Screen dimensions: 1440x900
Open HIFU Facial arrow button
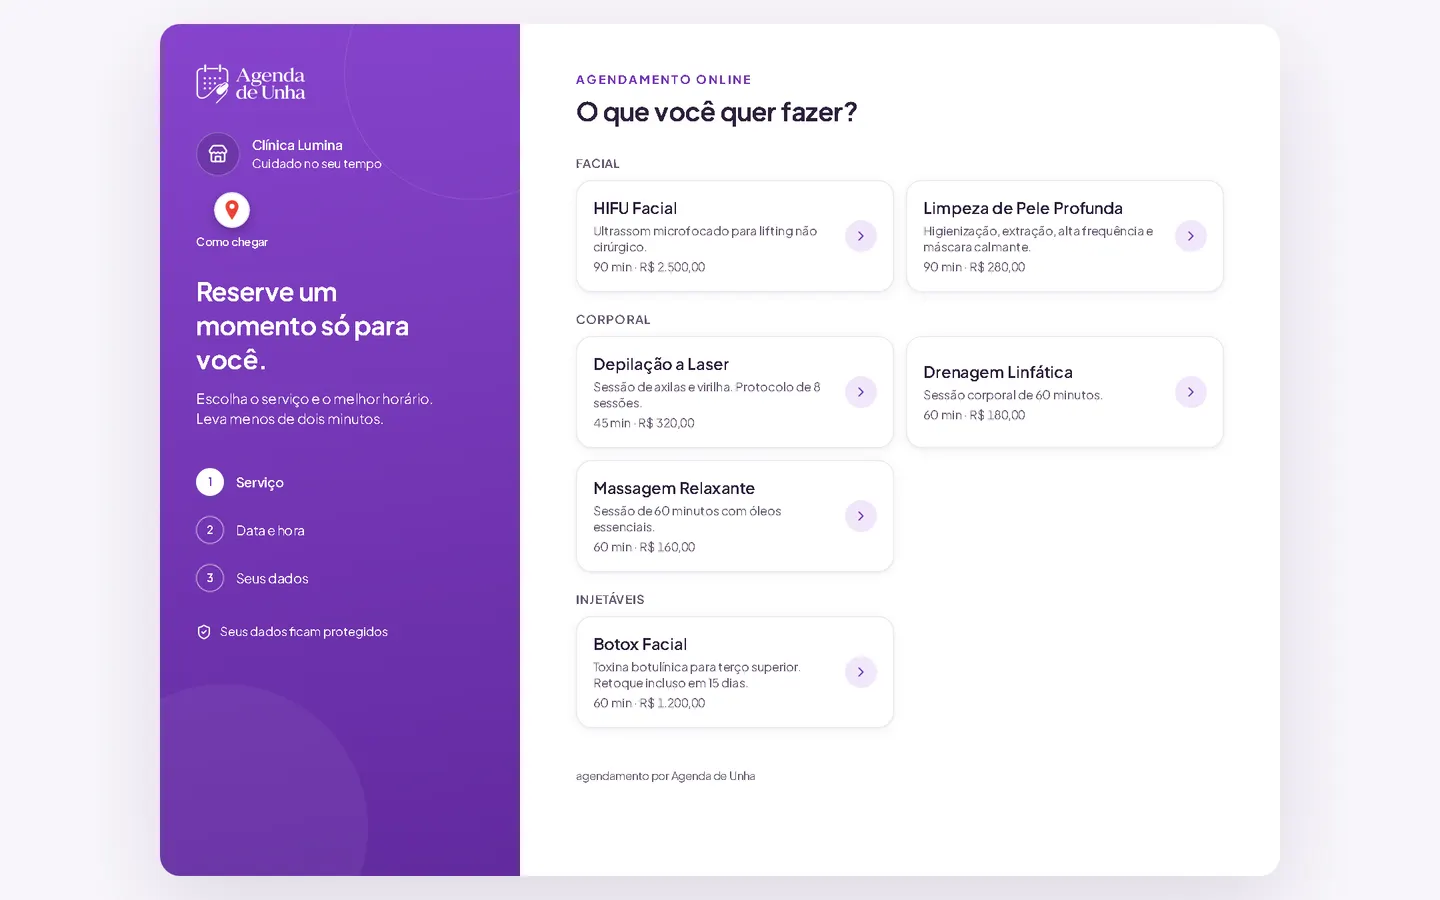click(x=861, y=236)
